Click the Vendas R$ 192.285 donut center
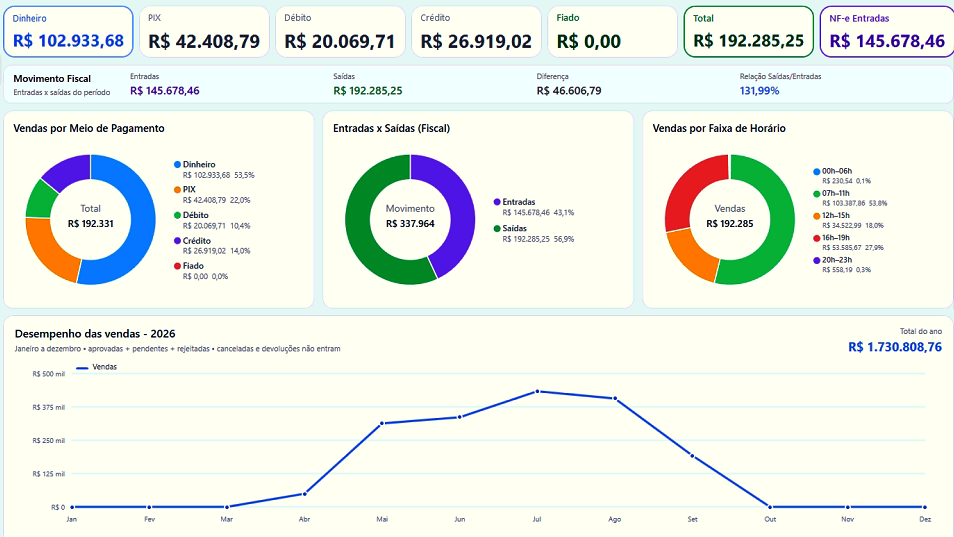 point(729,217)
